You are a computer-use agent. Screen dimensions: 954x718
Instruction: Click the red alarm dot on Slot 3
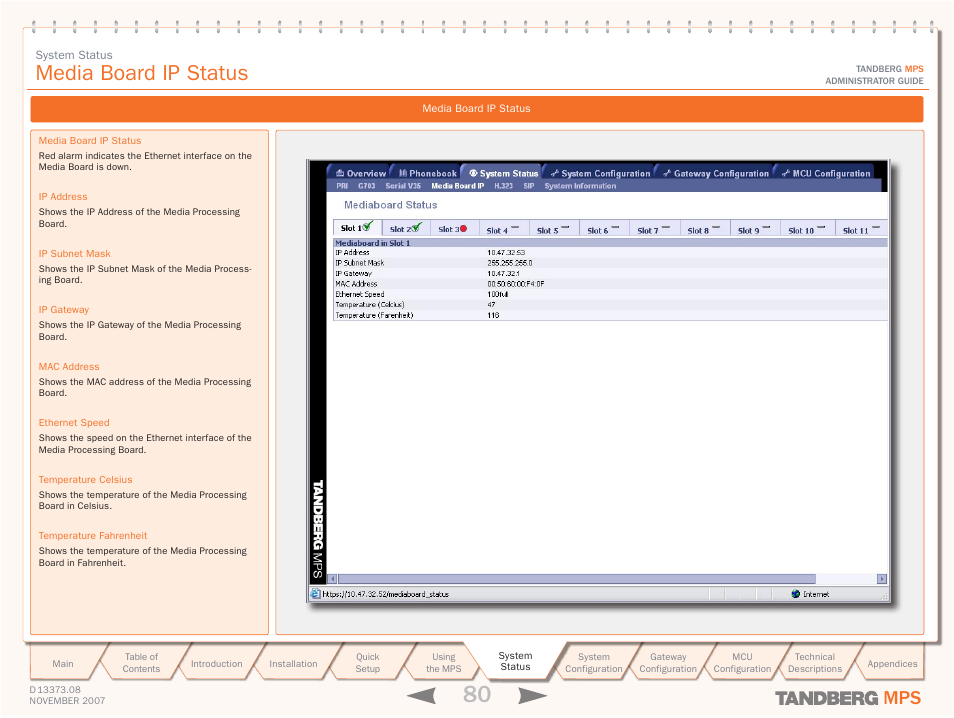(x=463, y=229)
